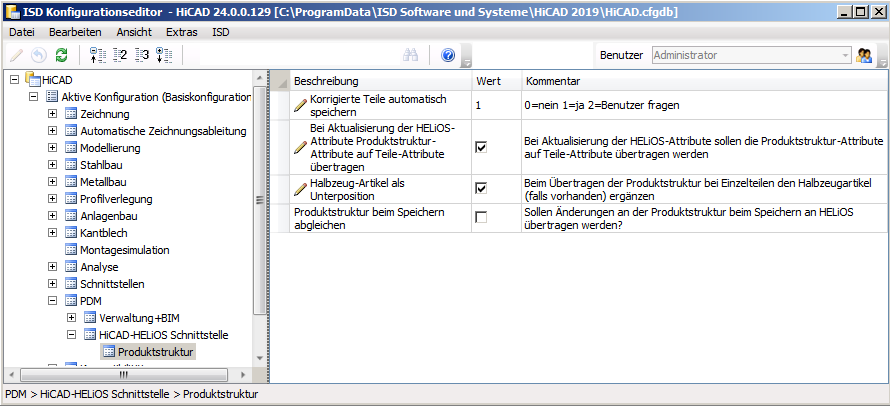This screenshot has width=890, height=406.
Task: Open the Bearbeiten menu
Action: (x=75, y=32)
